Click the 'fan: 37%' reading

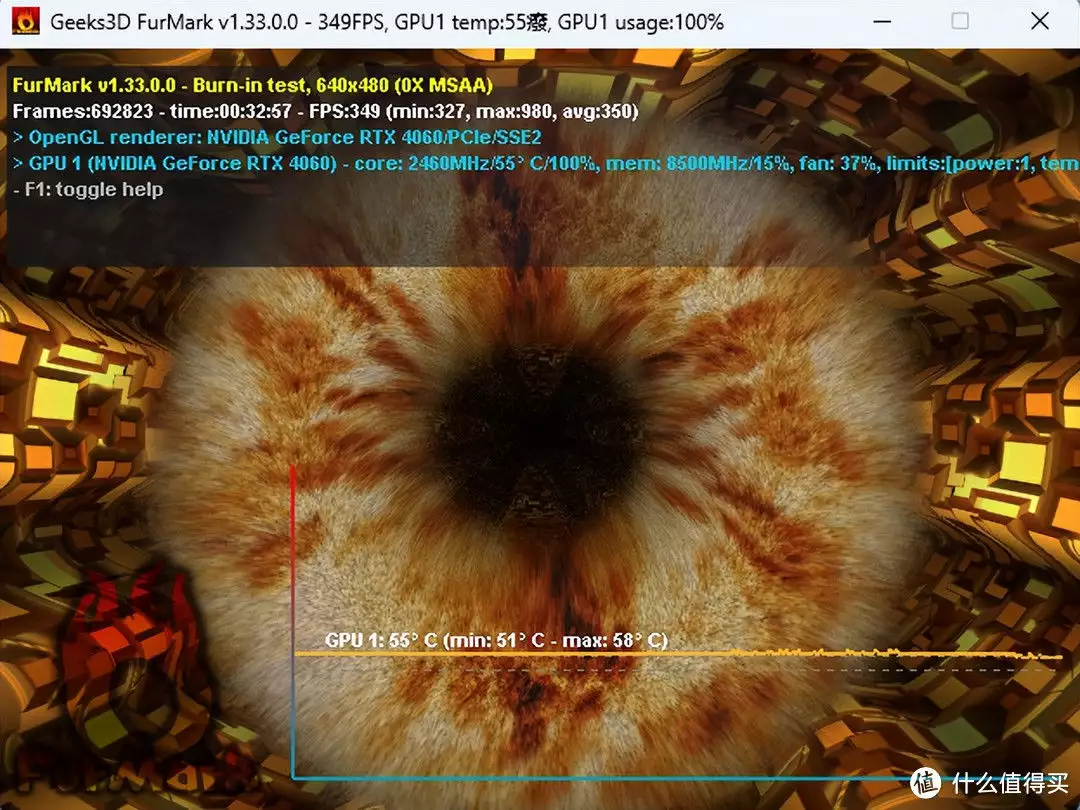[842, 163]
